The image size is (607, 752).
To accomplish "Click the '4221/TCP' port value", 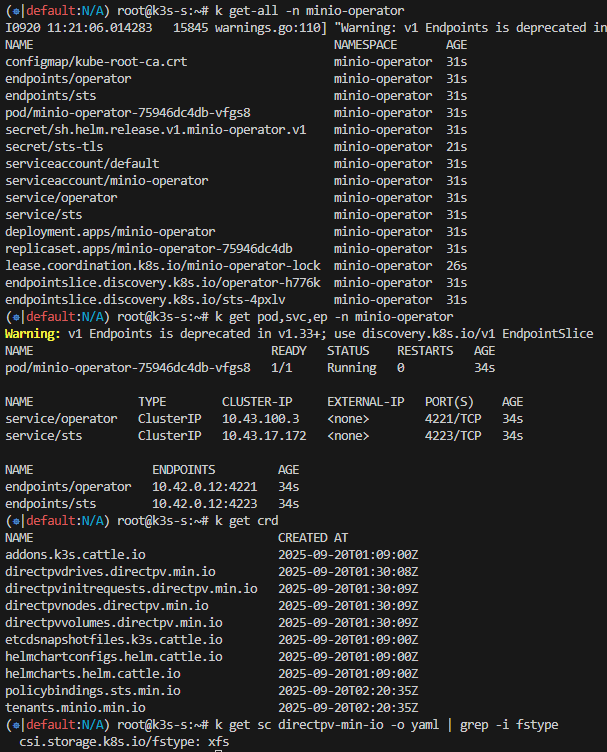I will tap(453, 419).
